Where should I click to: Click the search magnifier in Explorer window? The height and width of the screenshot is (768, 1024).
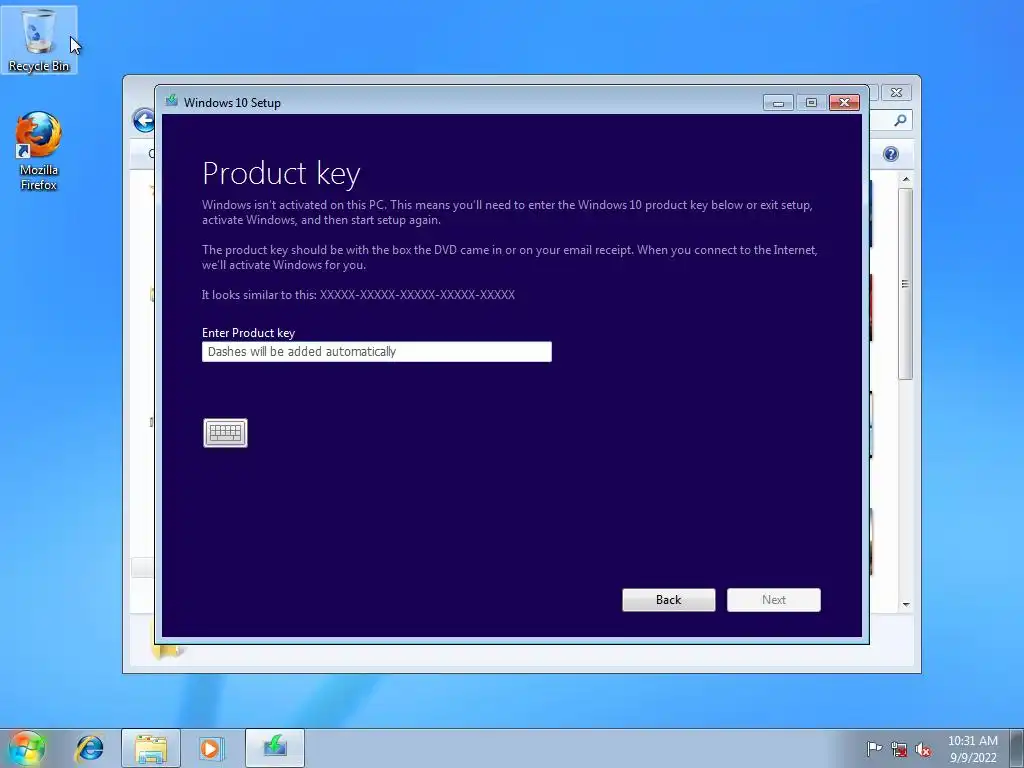900,120
